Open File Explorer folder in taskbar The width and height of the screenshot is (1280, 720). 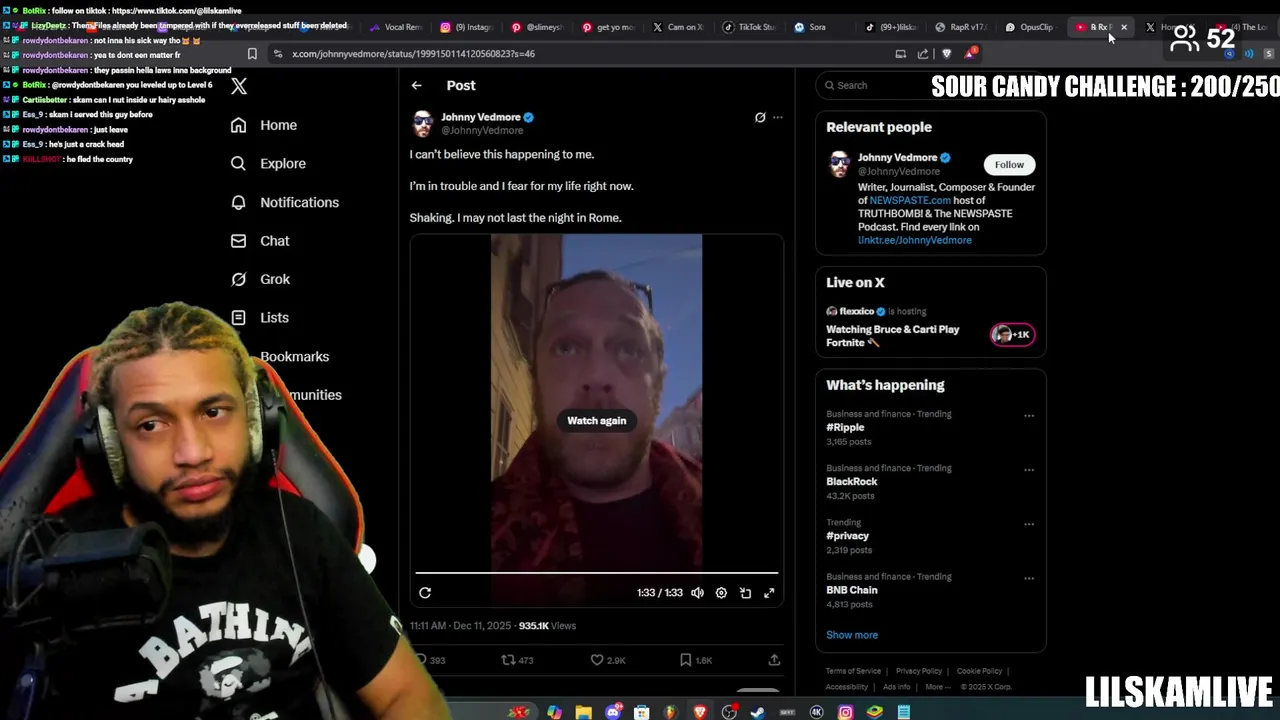coord(583,712)
